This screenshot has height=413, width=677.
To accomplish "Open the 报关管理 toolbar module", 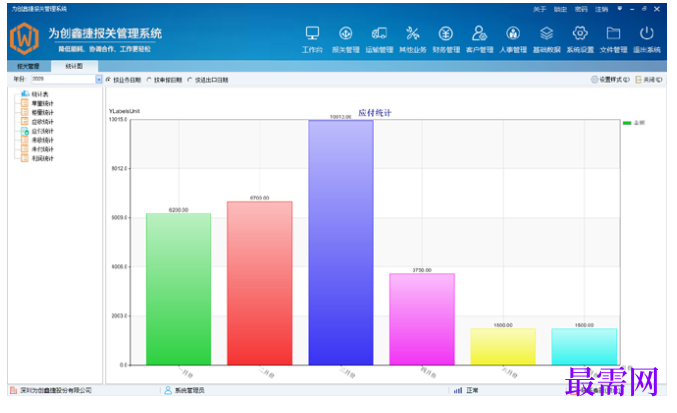I will (x=345, y=39).
